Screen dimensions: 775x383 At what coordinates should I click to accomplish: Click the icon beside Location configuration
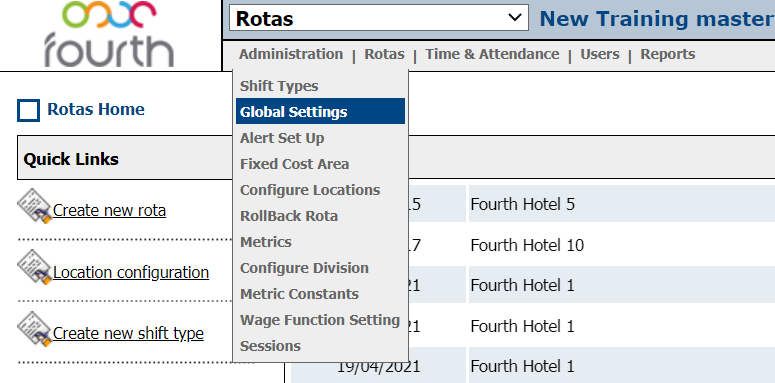35,268
